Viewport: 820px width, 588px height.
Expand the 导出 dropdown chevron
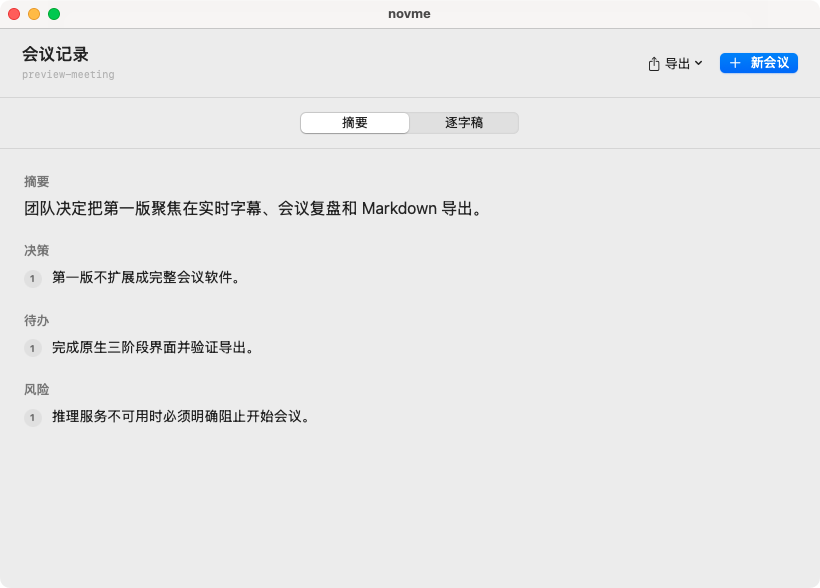(698, 63)
